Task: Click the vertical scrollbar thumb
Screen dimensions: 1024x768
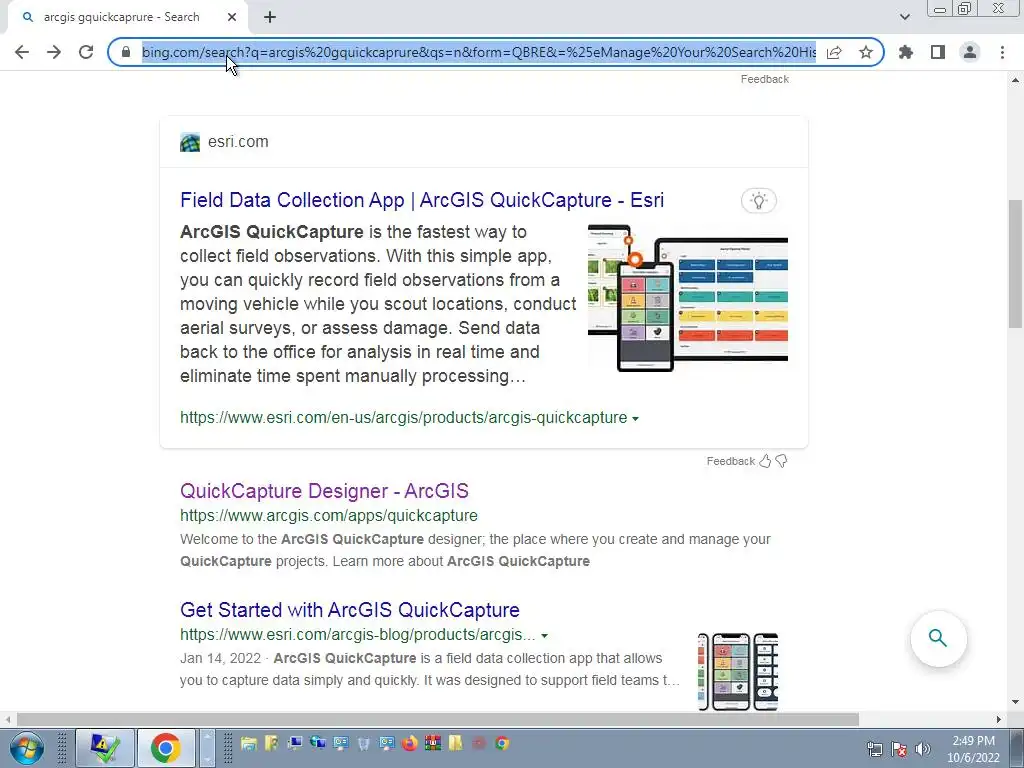Action: [x=1015, y=264]
